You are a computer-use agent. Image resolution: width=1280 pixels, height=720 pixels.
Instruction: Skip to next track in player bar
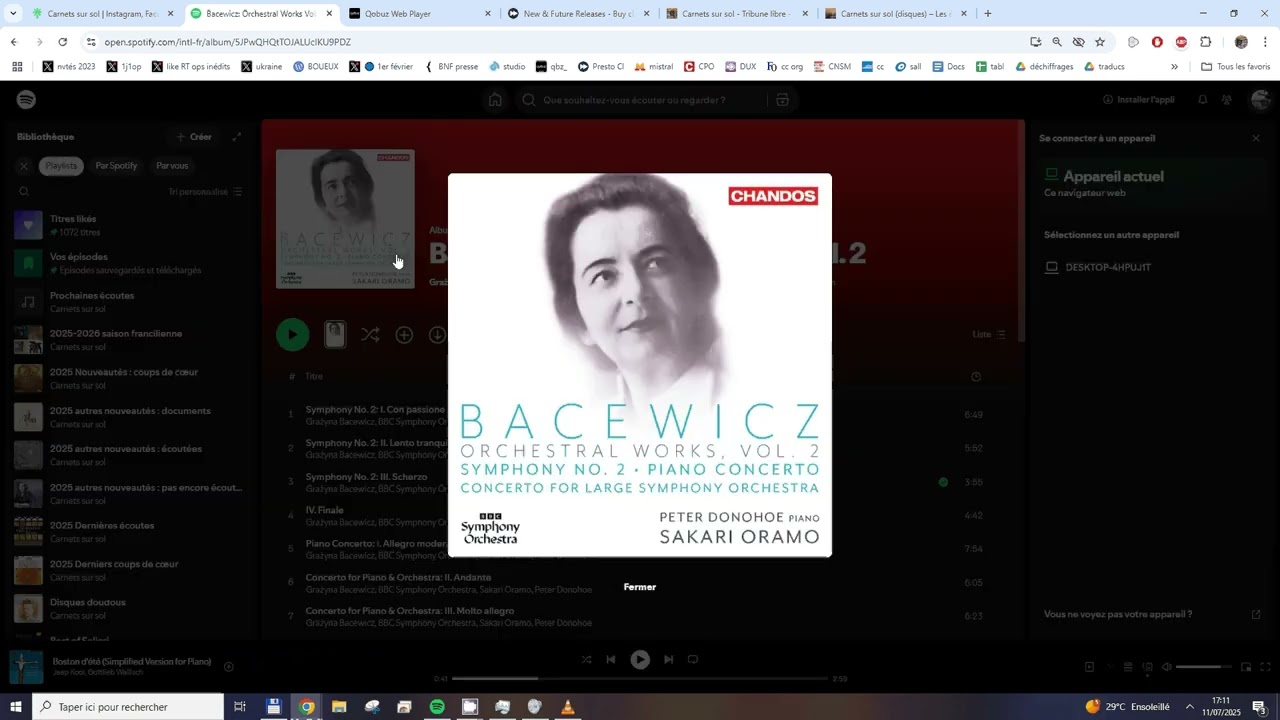click(668, 660)
